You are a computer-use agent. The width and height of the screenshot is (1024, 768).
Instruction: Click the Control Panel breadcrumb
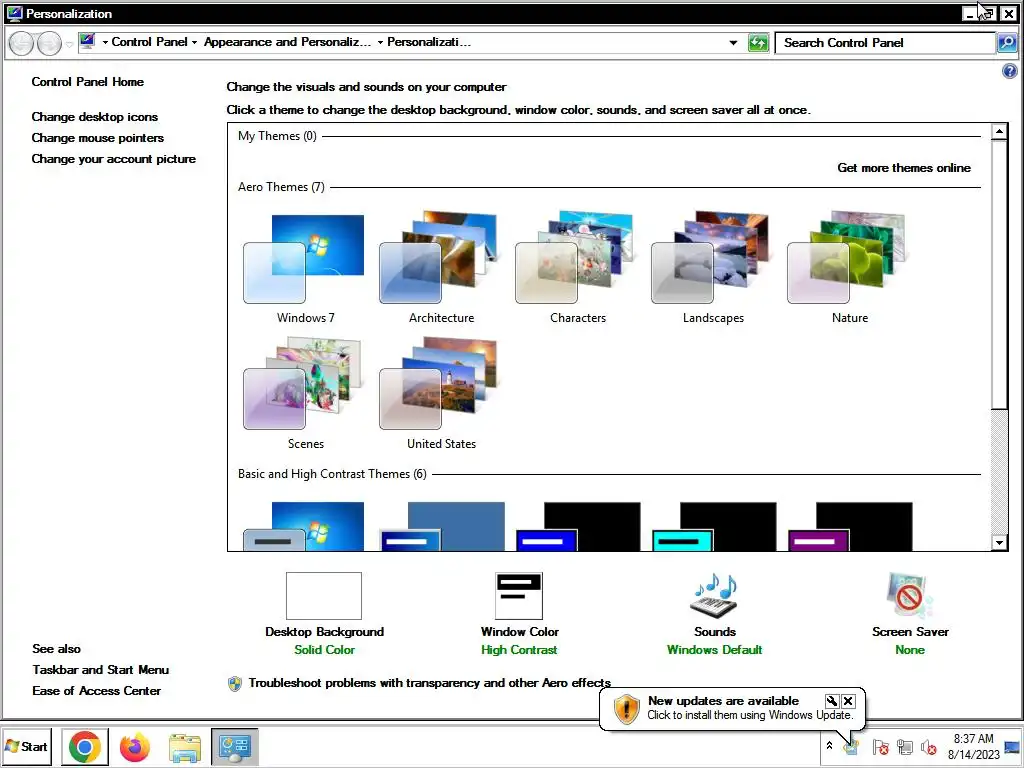149,42
